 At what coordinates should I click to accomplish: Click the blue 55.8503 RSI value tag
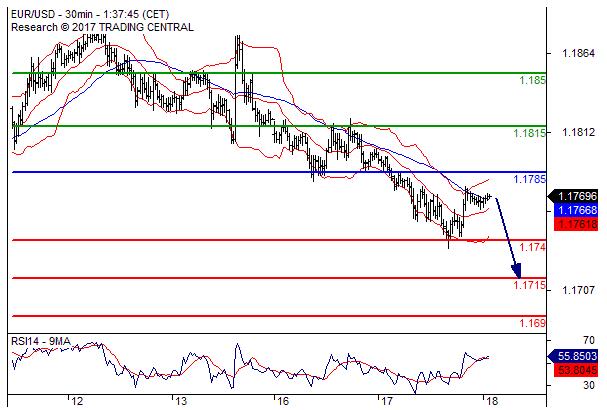point(573,356)
